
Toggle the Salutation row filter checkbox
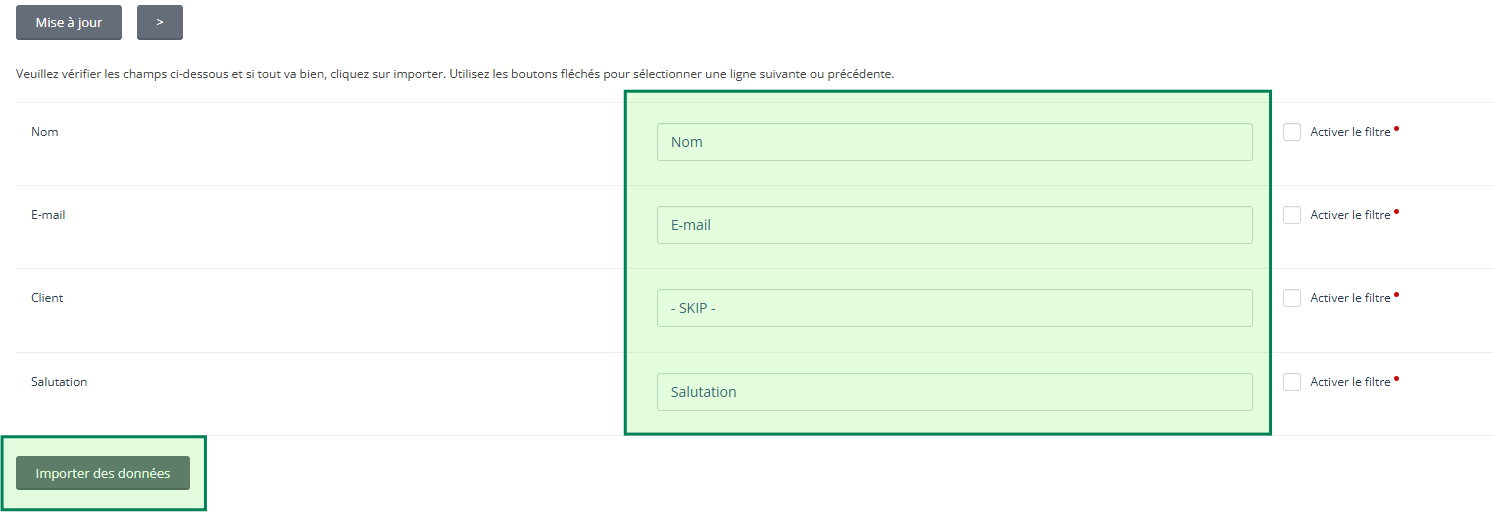pos(1292,382)
